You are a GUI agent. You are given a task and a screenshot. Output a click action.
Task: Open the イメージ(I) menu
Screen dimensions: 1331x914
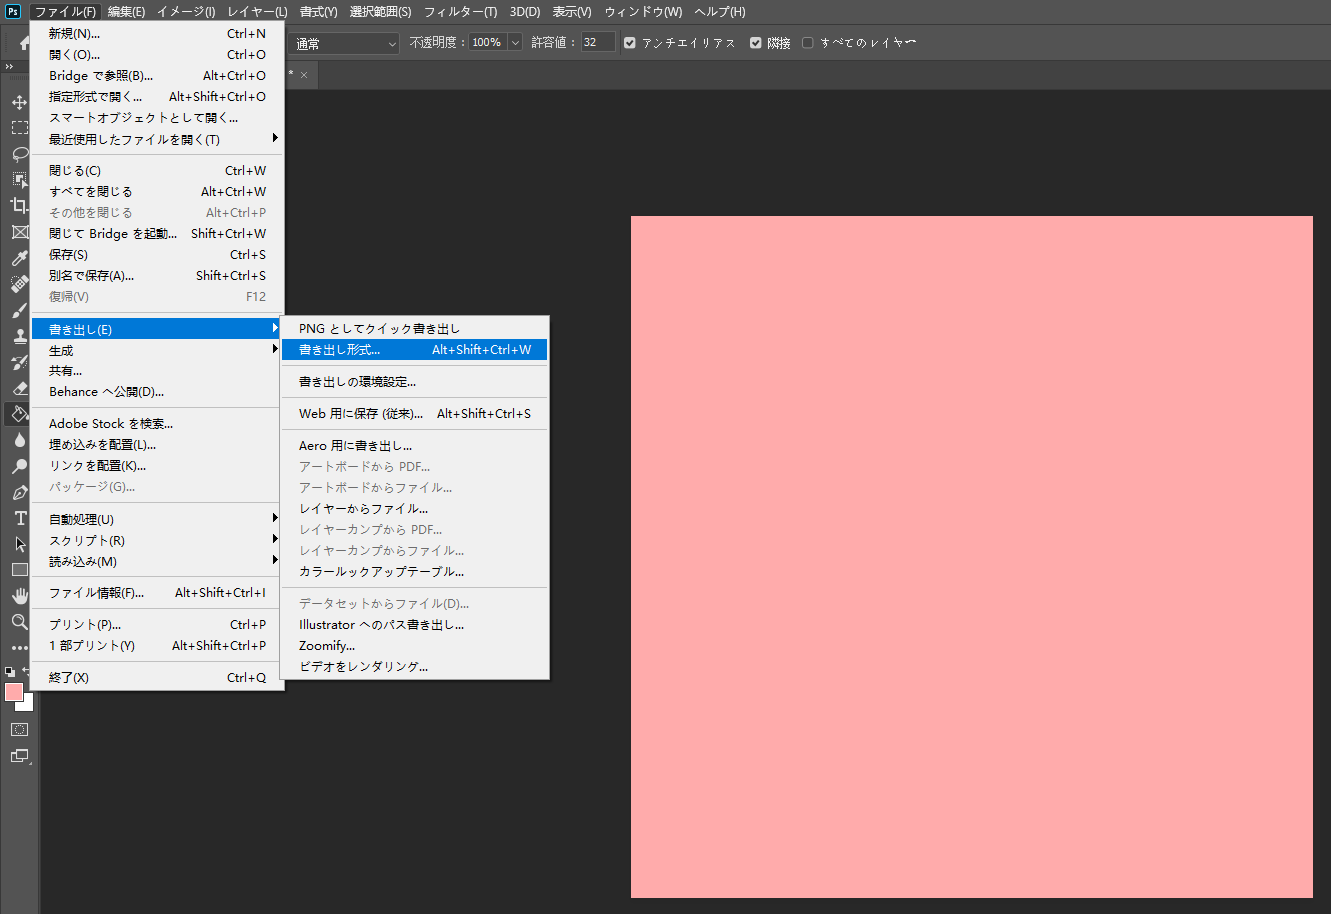186,12
